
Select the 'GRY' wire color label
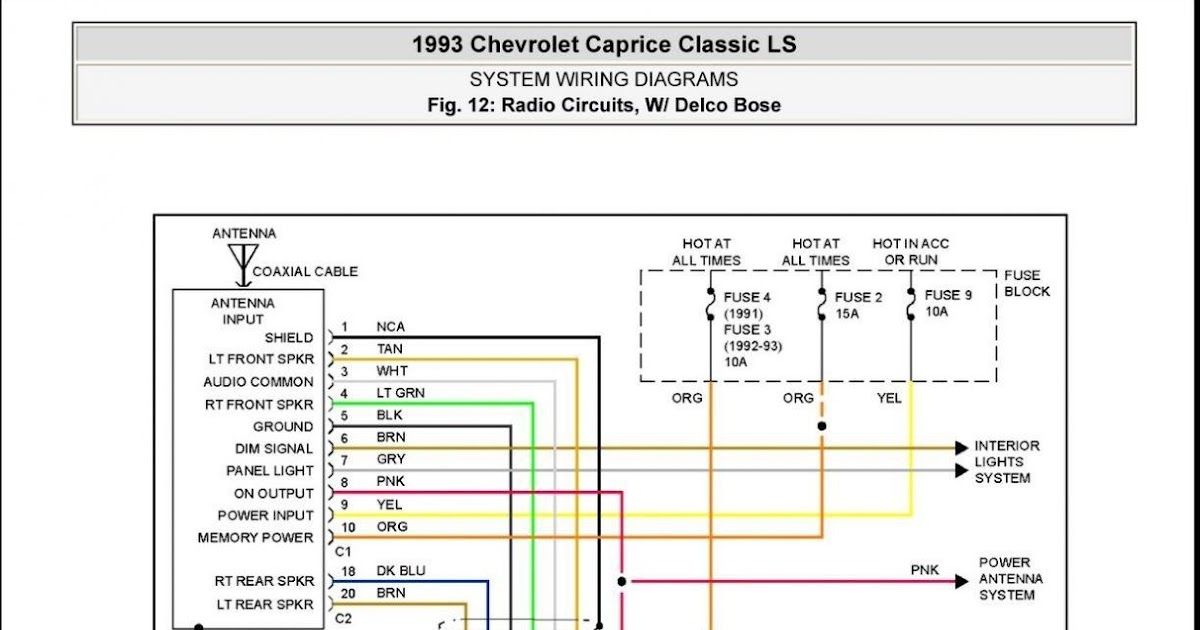[x=391, y=460]
